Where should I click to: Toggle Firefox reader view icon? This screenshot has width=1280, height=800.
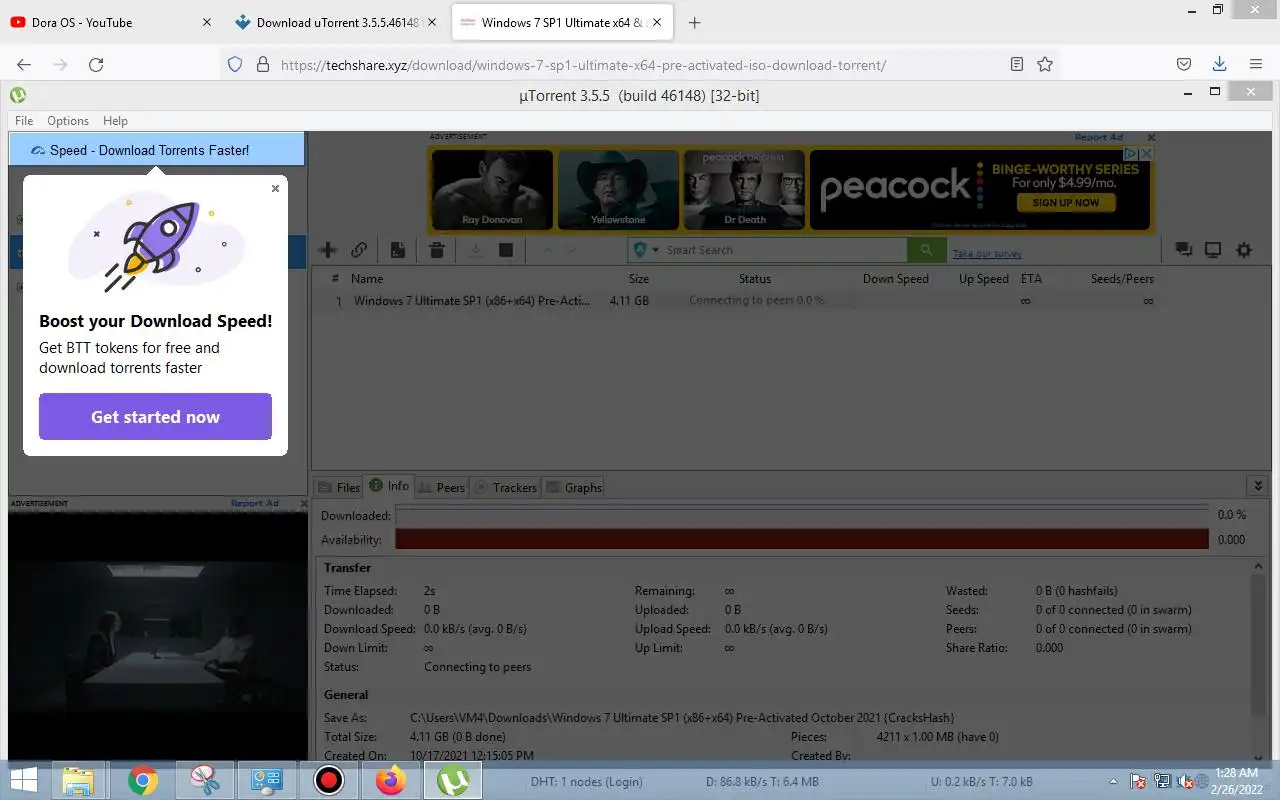click(1017, 64)
